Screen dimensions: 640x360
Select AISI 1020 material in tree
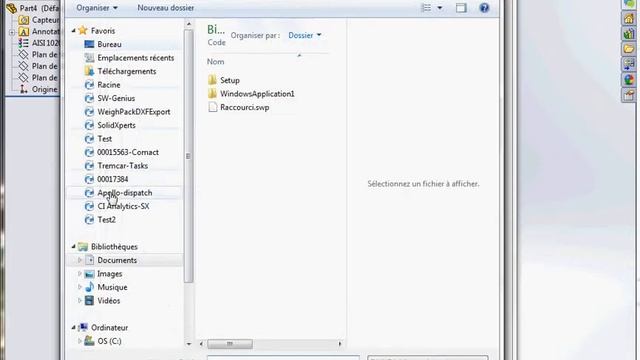click(x=45, y=43)
